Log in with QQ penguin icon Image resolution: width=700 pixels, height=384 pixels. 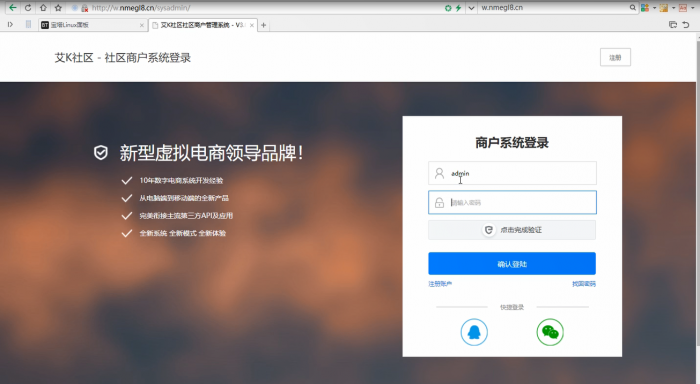(x=474, y=332)
